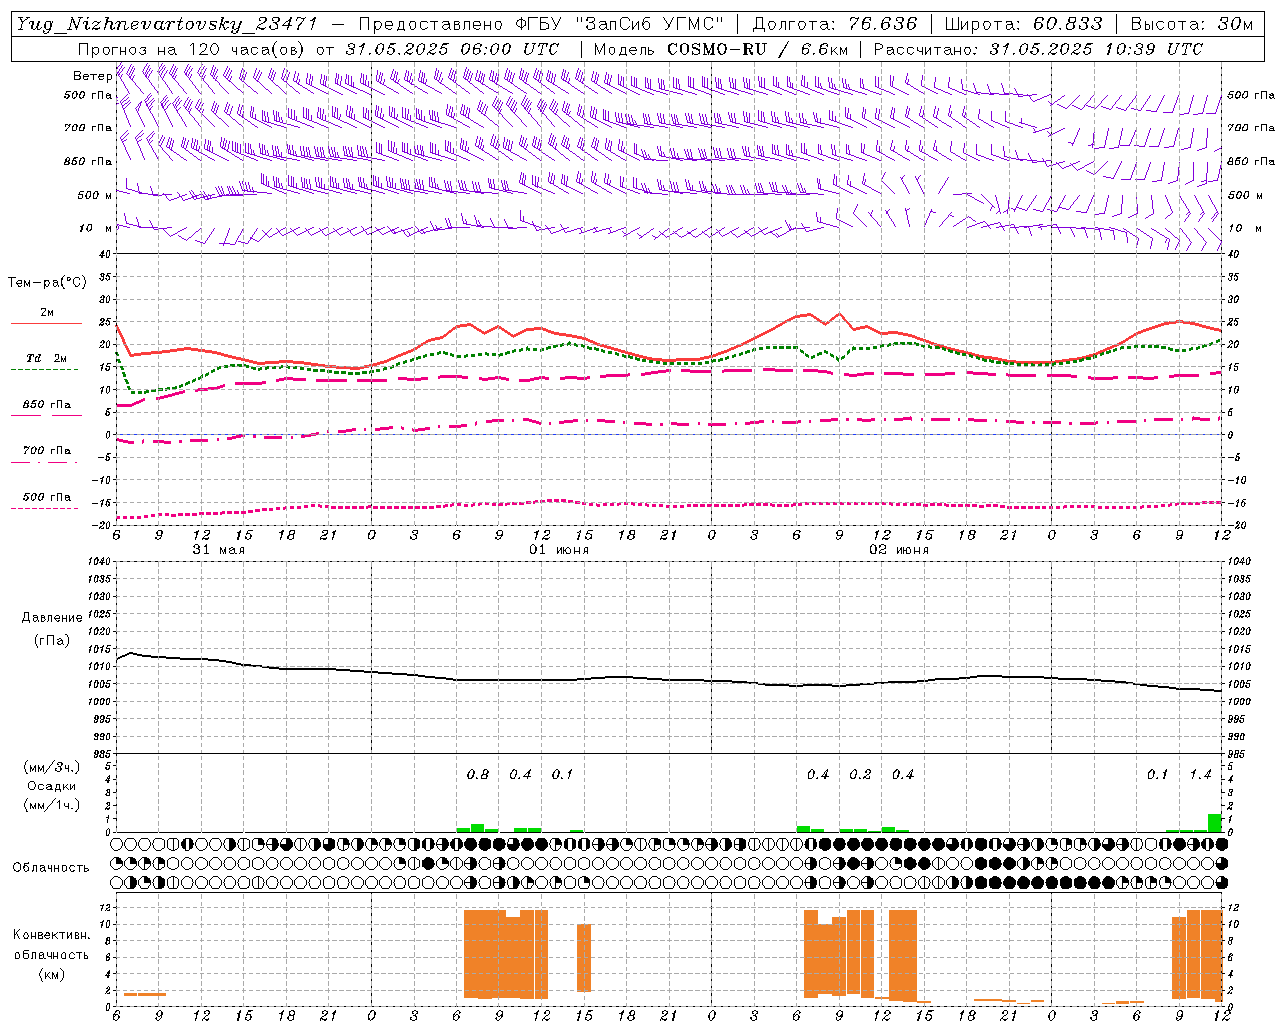Click the Модель COSMO-RU / 6.6км text
Image resolution: width=1280 pixels, height=1024 pixels.
tap(720, 49)
